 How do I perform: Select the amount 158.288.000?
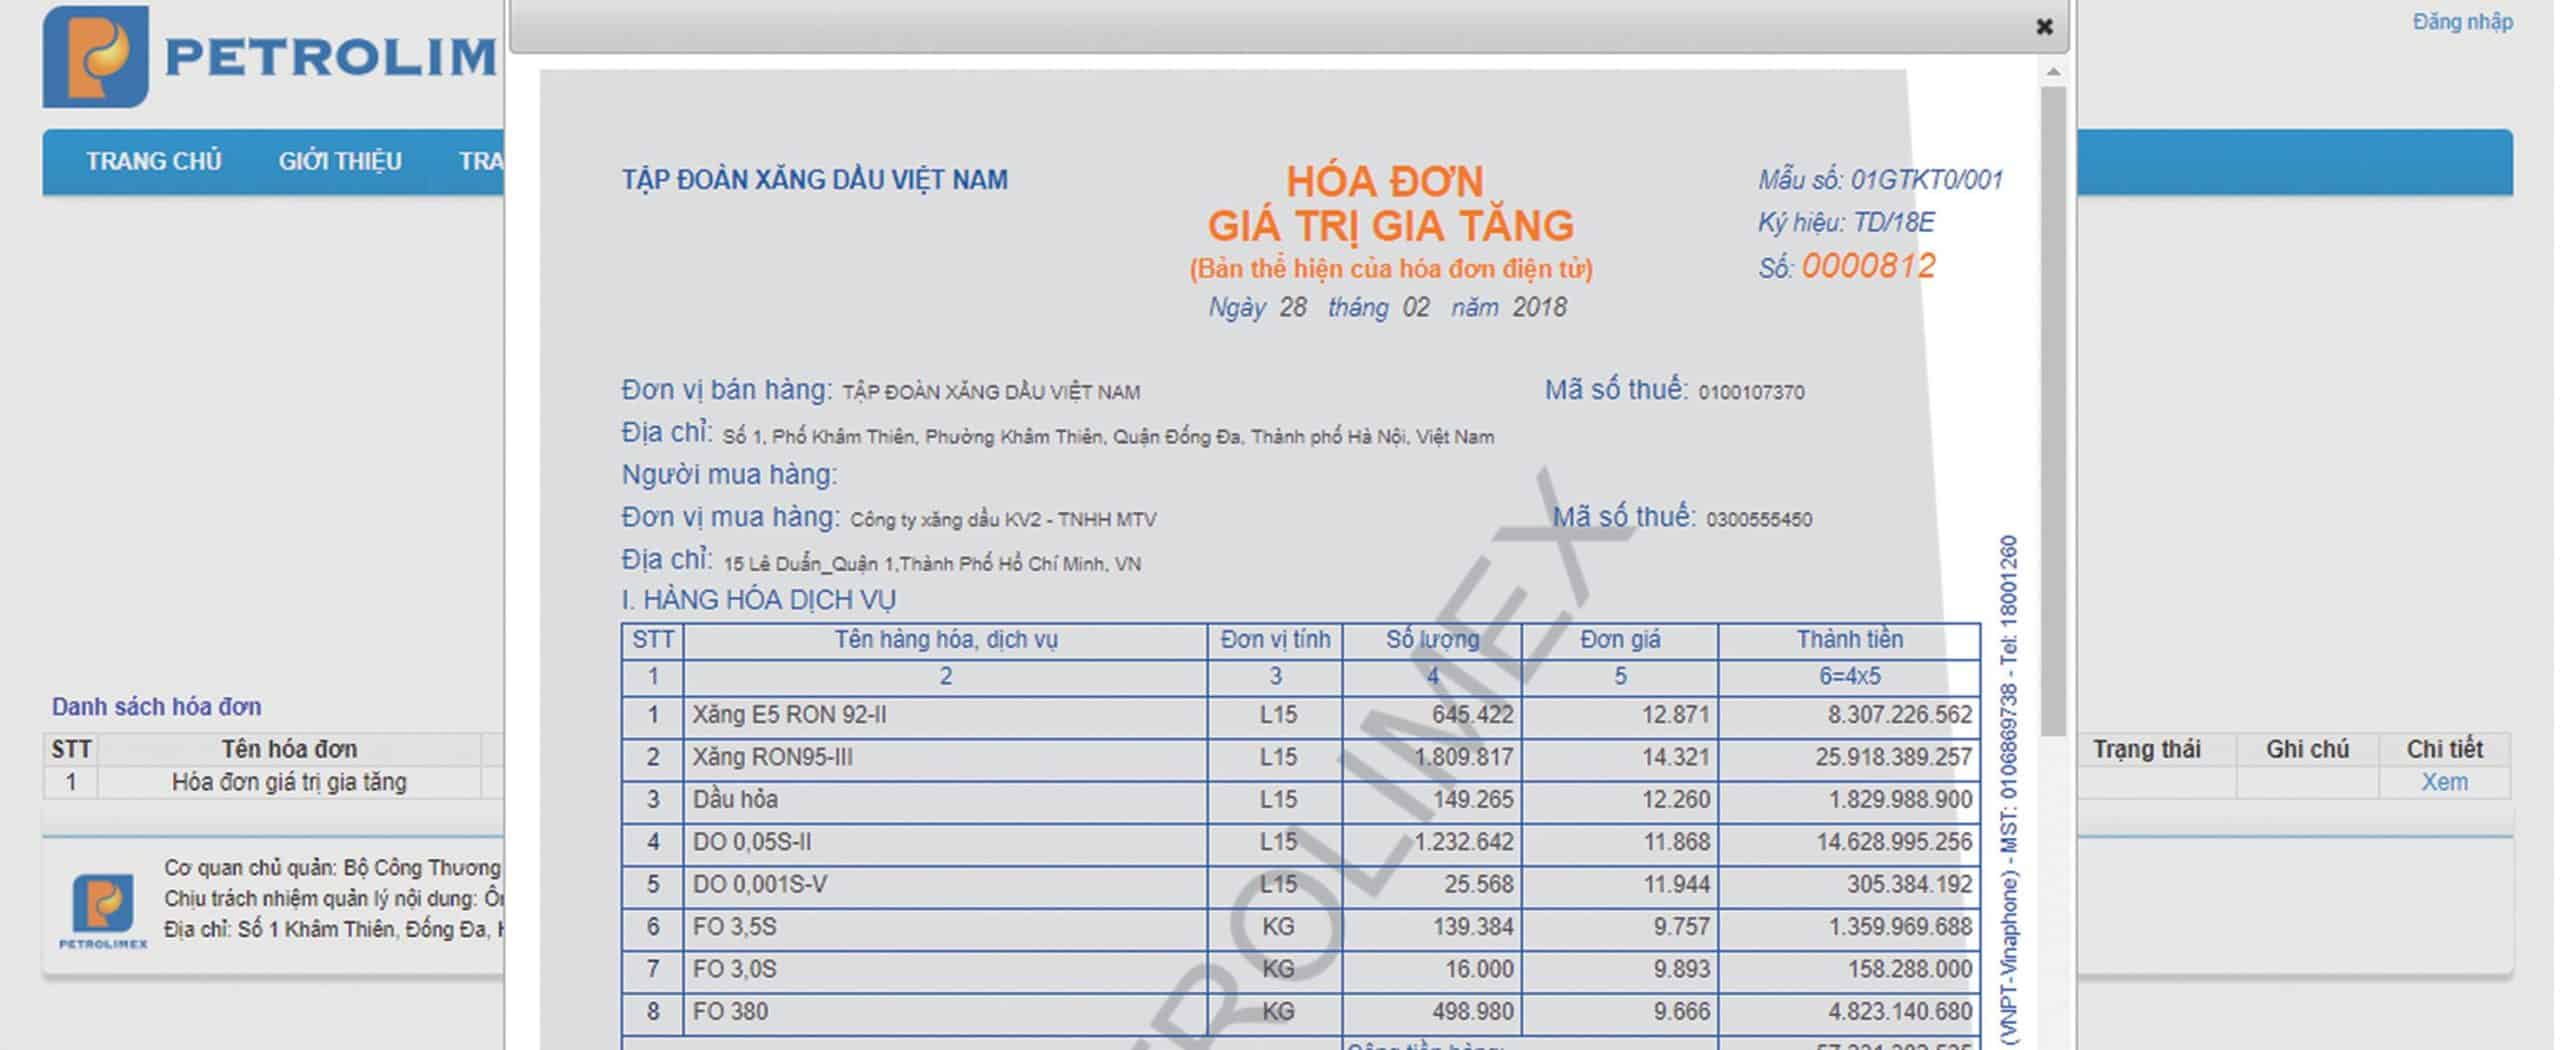[x=1909, y=969]
